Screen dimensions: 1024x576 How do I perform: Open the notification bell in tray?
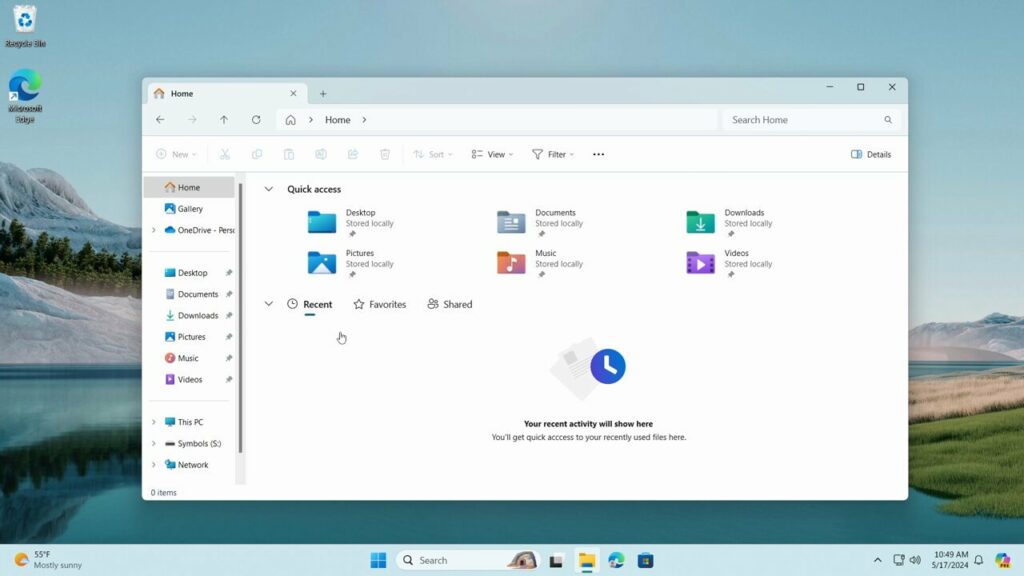(x=978, y=560)
